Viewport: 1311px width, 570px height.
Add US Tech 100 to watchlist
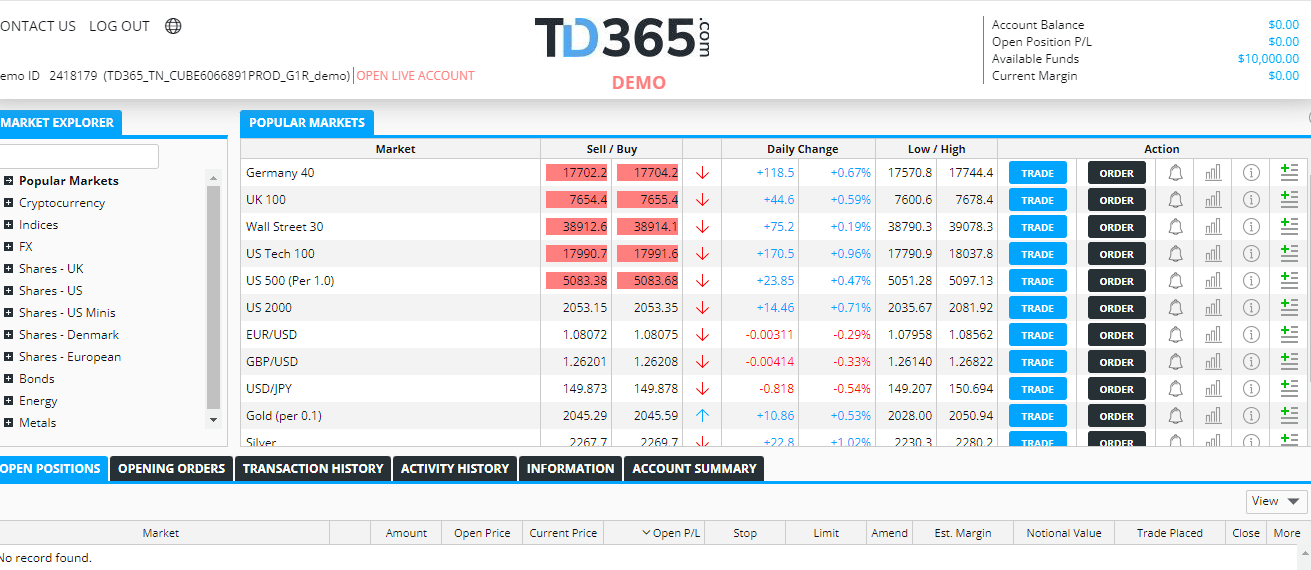(1289, 254)
